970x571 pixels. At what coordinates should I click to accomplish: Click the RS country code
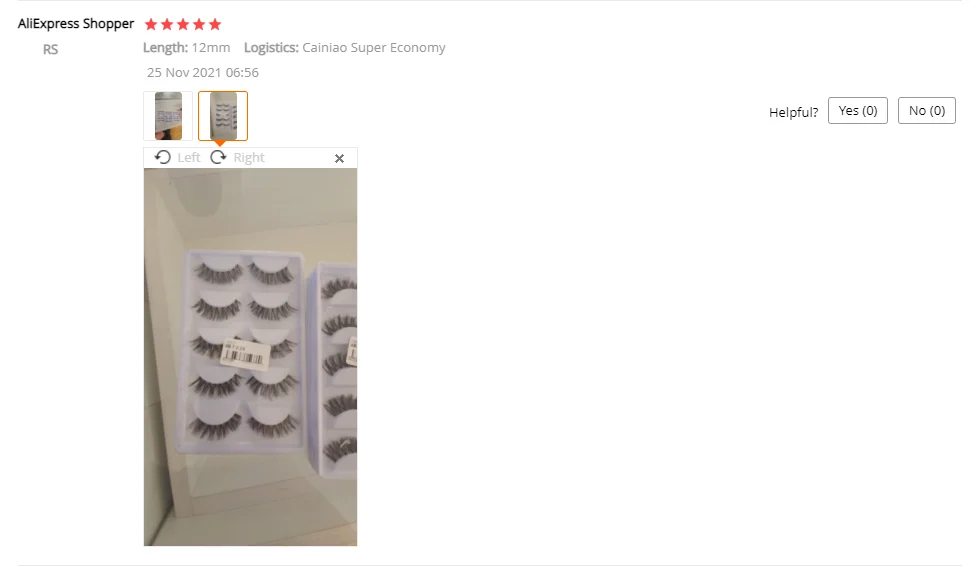point(50,49)
